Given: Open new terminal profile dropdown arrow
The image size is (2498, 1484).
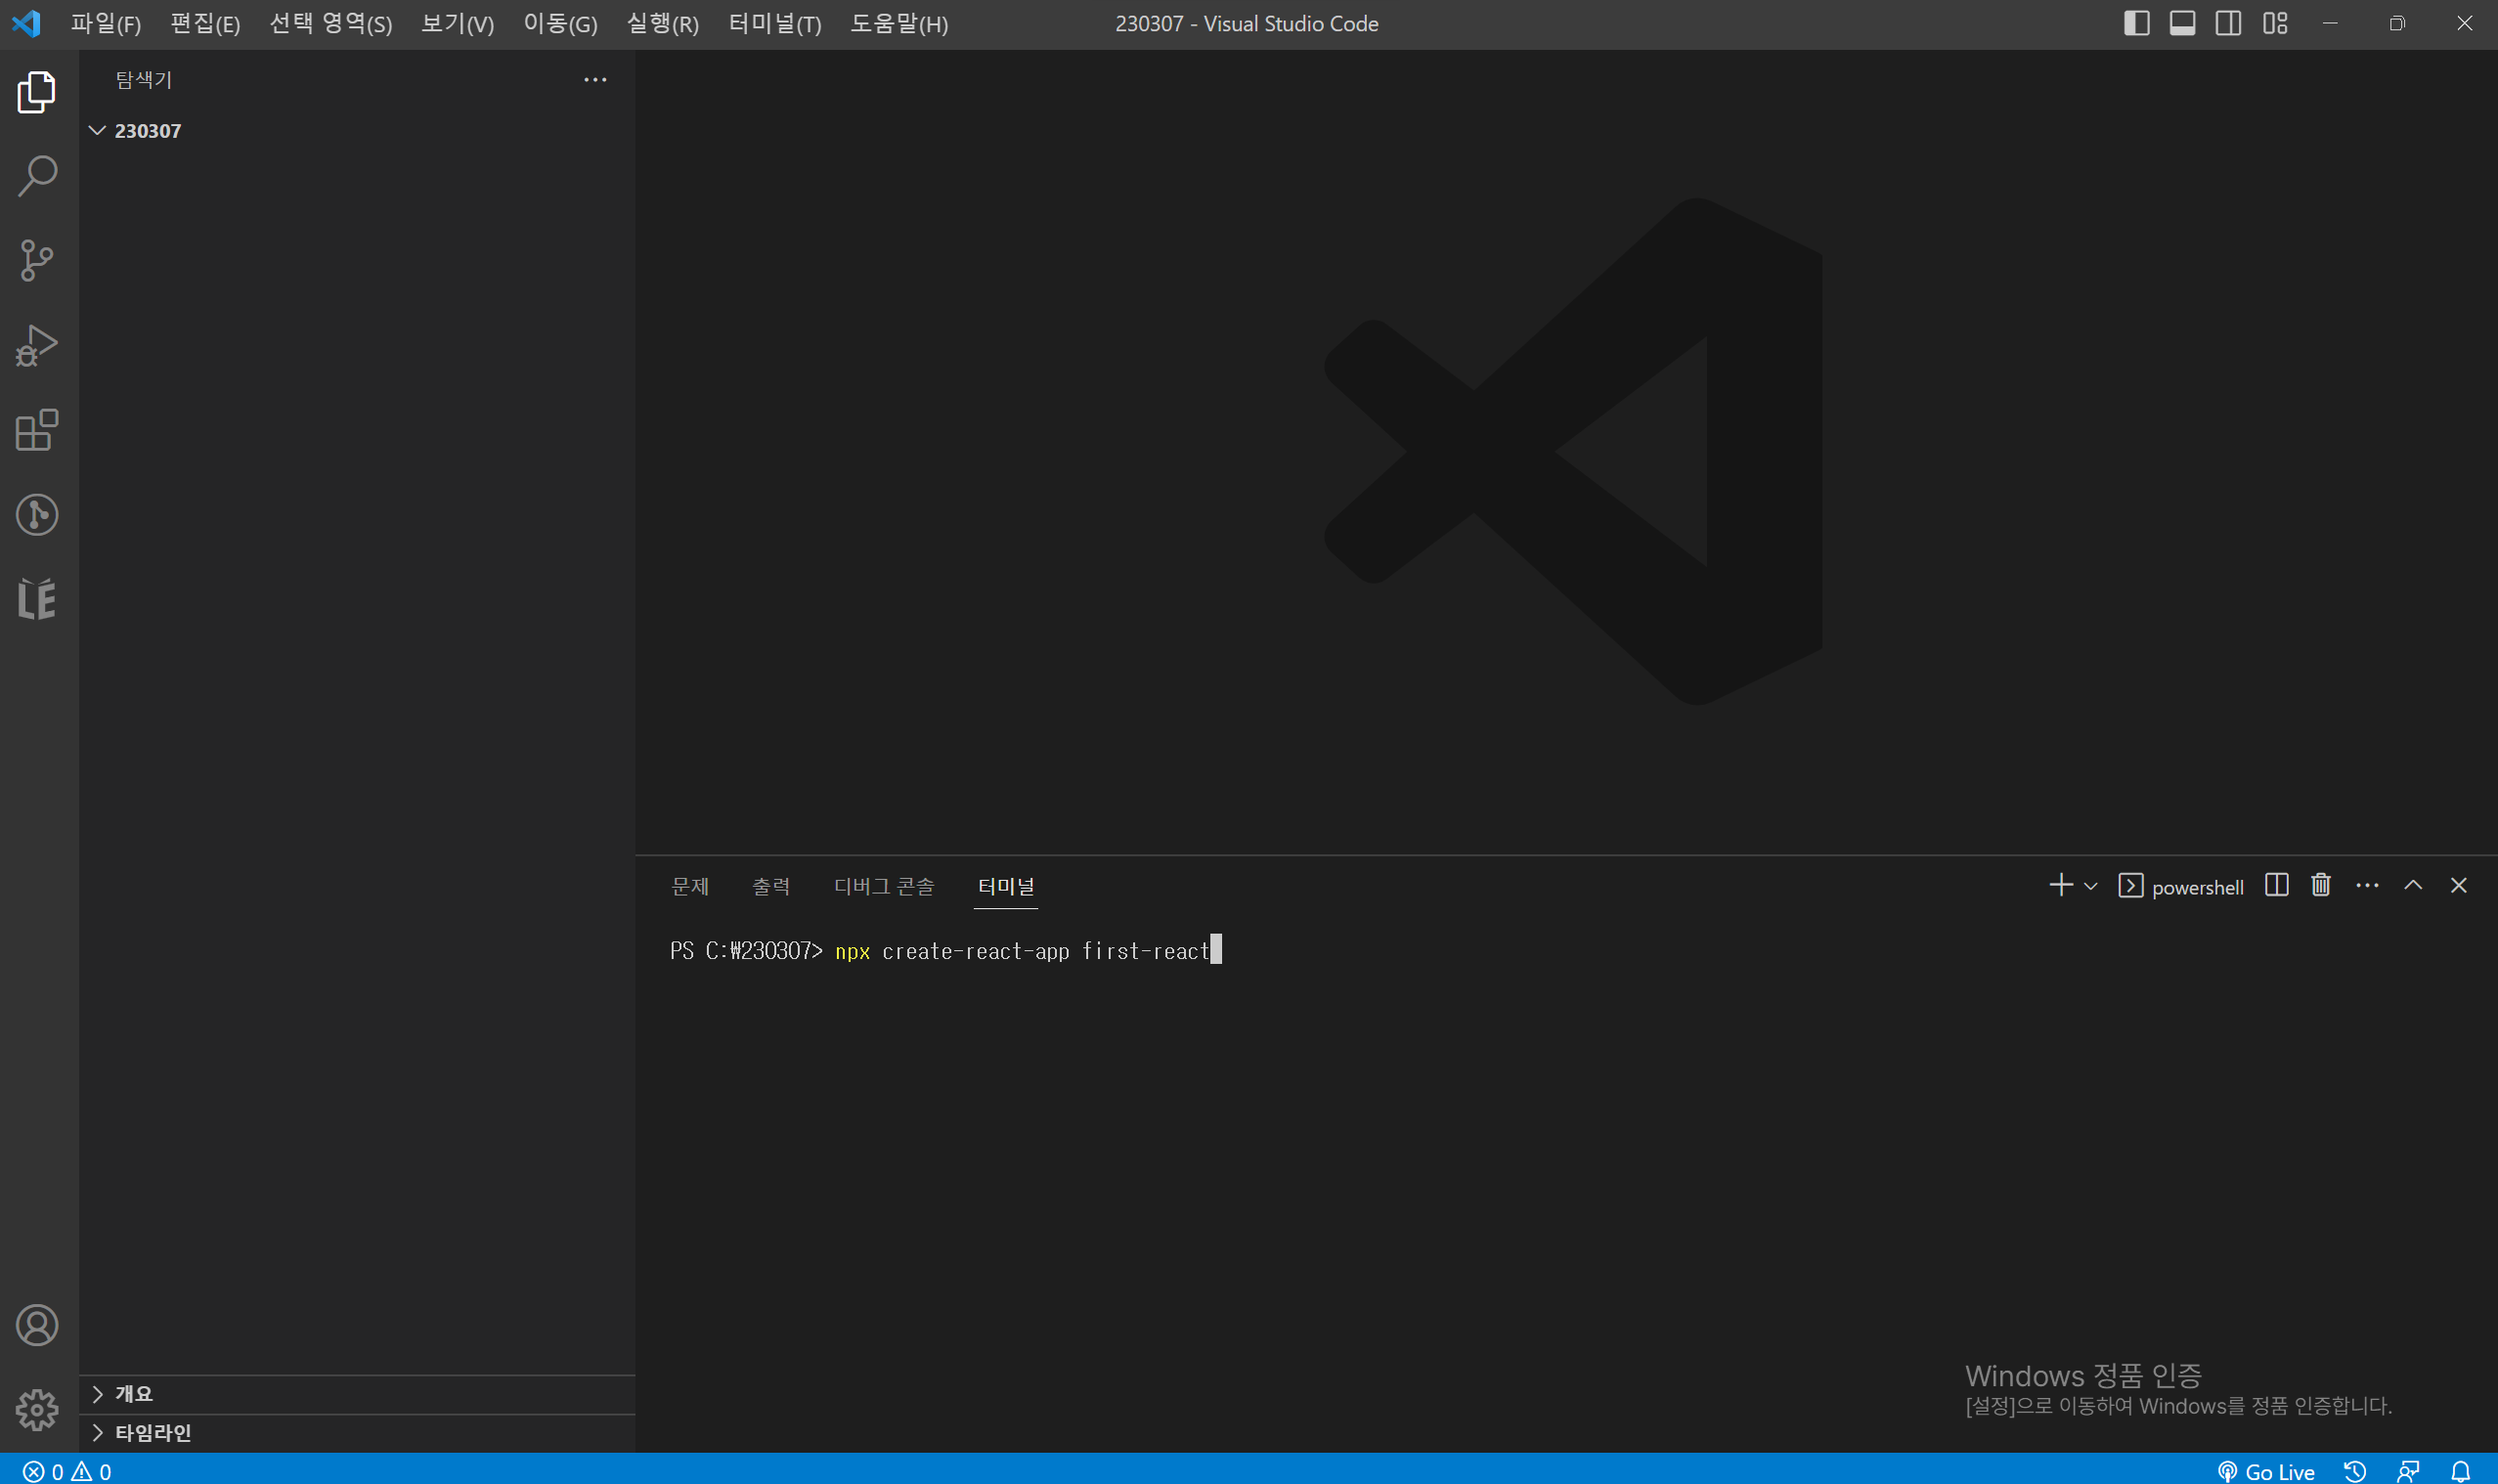Looking at the screenshot, I should pyautogui.click(x=2090, y=886).
